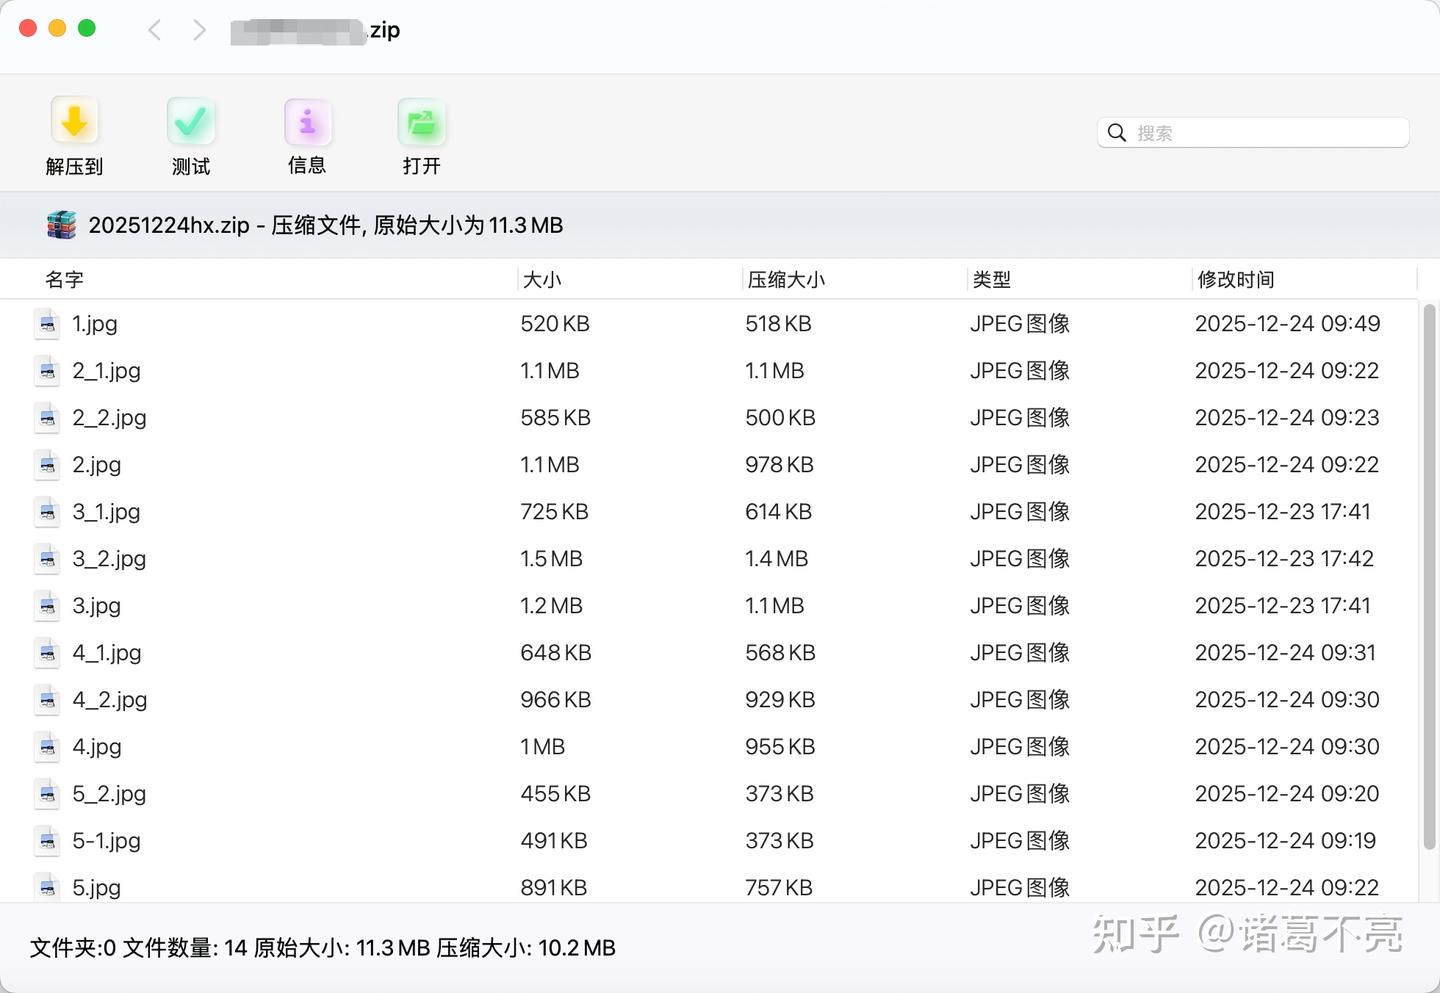
Task: Click the archive icon beside 20251224hx.zip
Action: click(62, 225)
